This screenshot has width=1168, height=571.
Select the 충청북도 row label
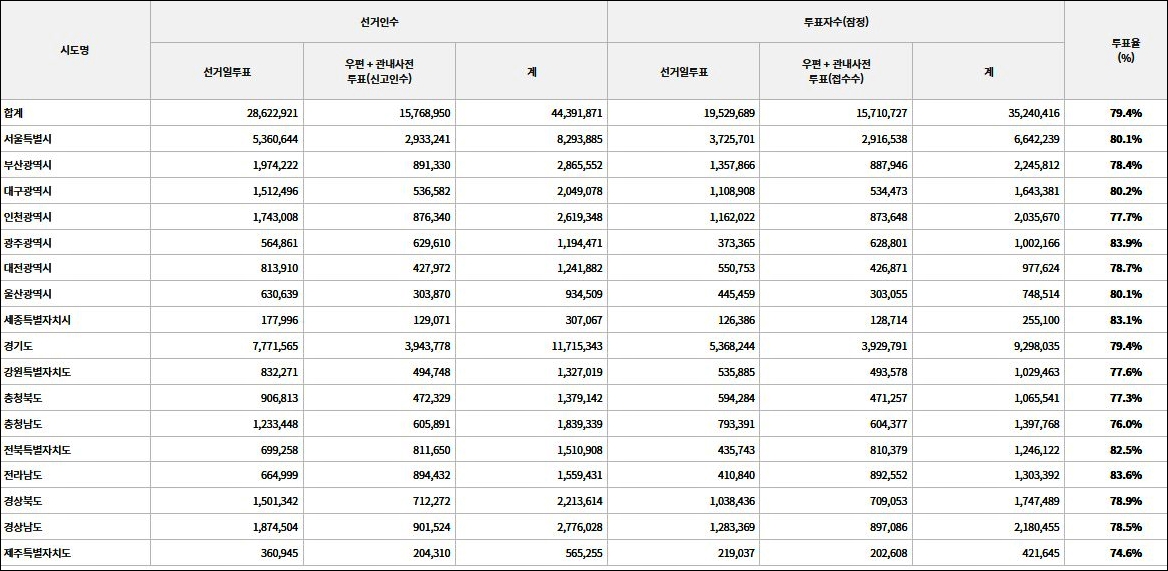(22, 398)
